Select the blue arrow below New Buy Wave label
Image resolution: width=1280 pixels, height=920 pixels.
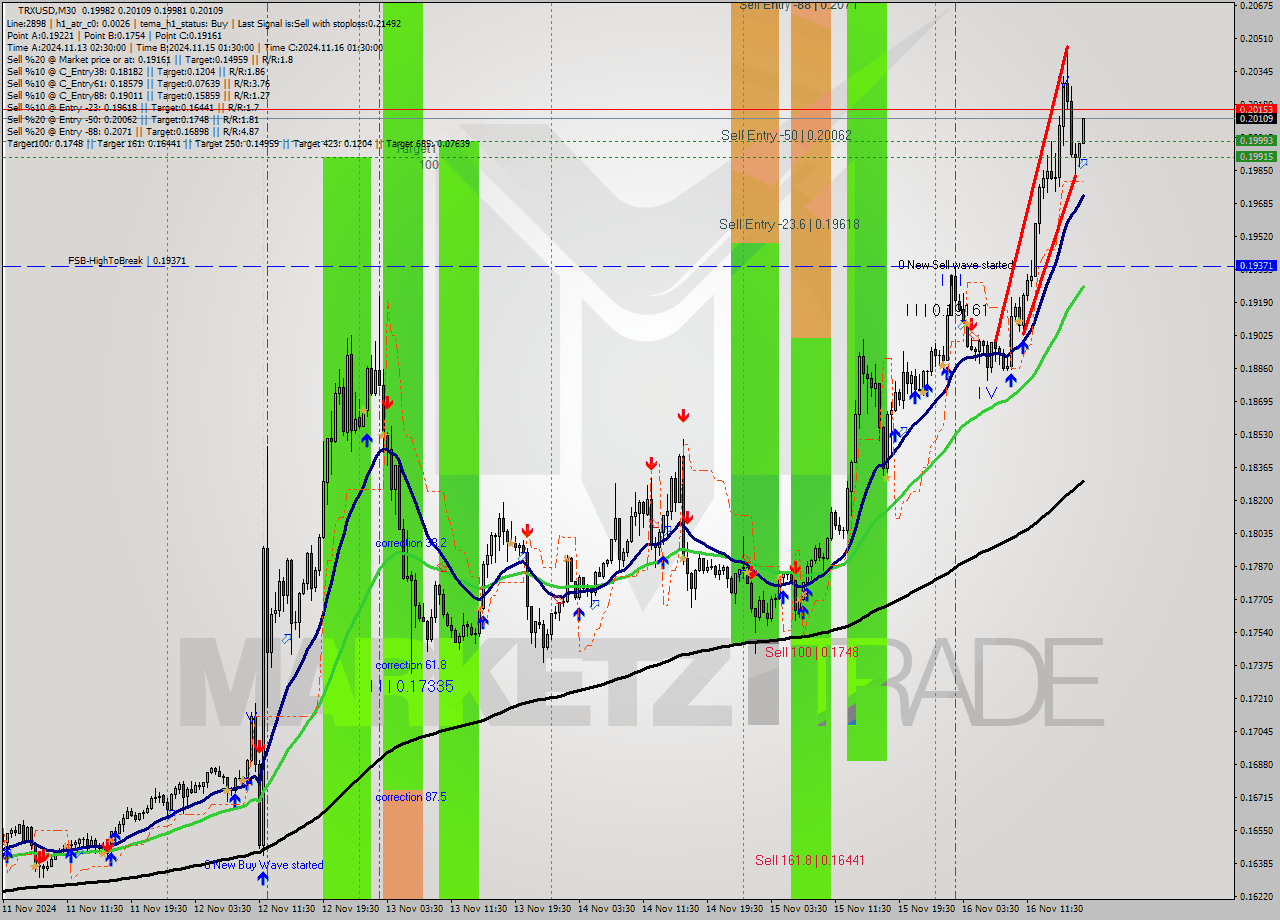[x=262, y=878]
